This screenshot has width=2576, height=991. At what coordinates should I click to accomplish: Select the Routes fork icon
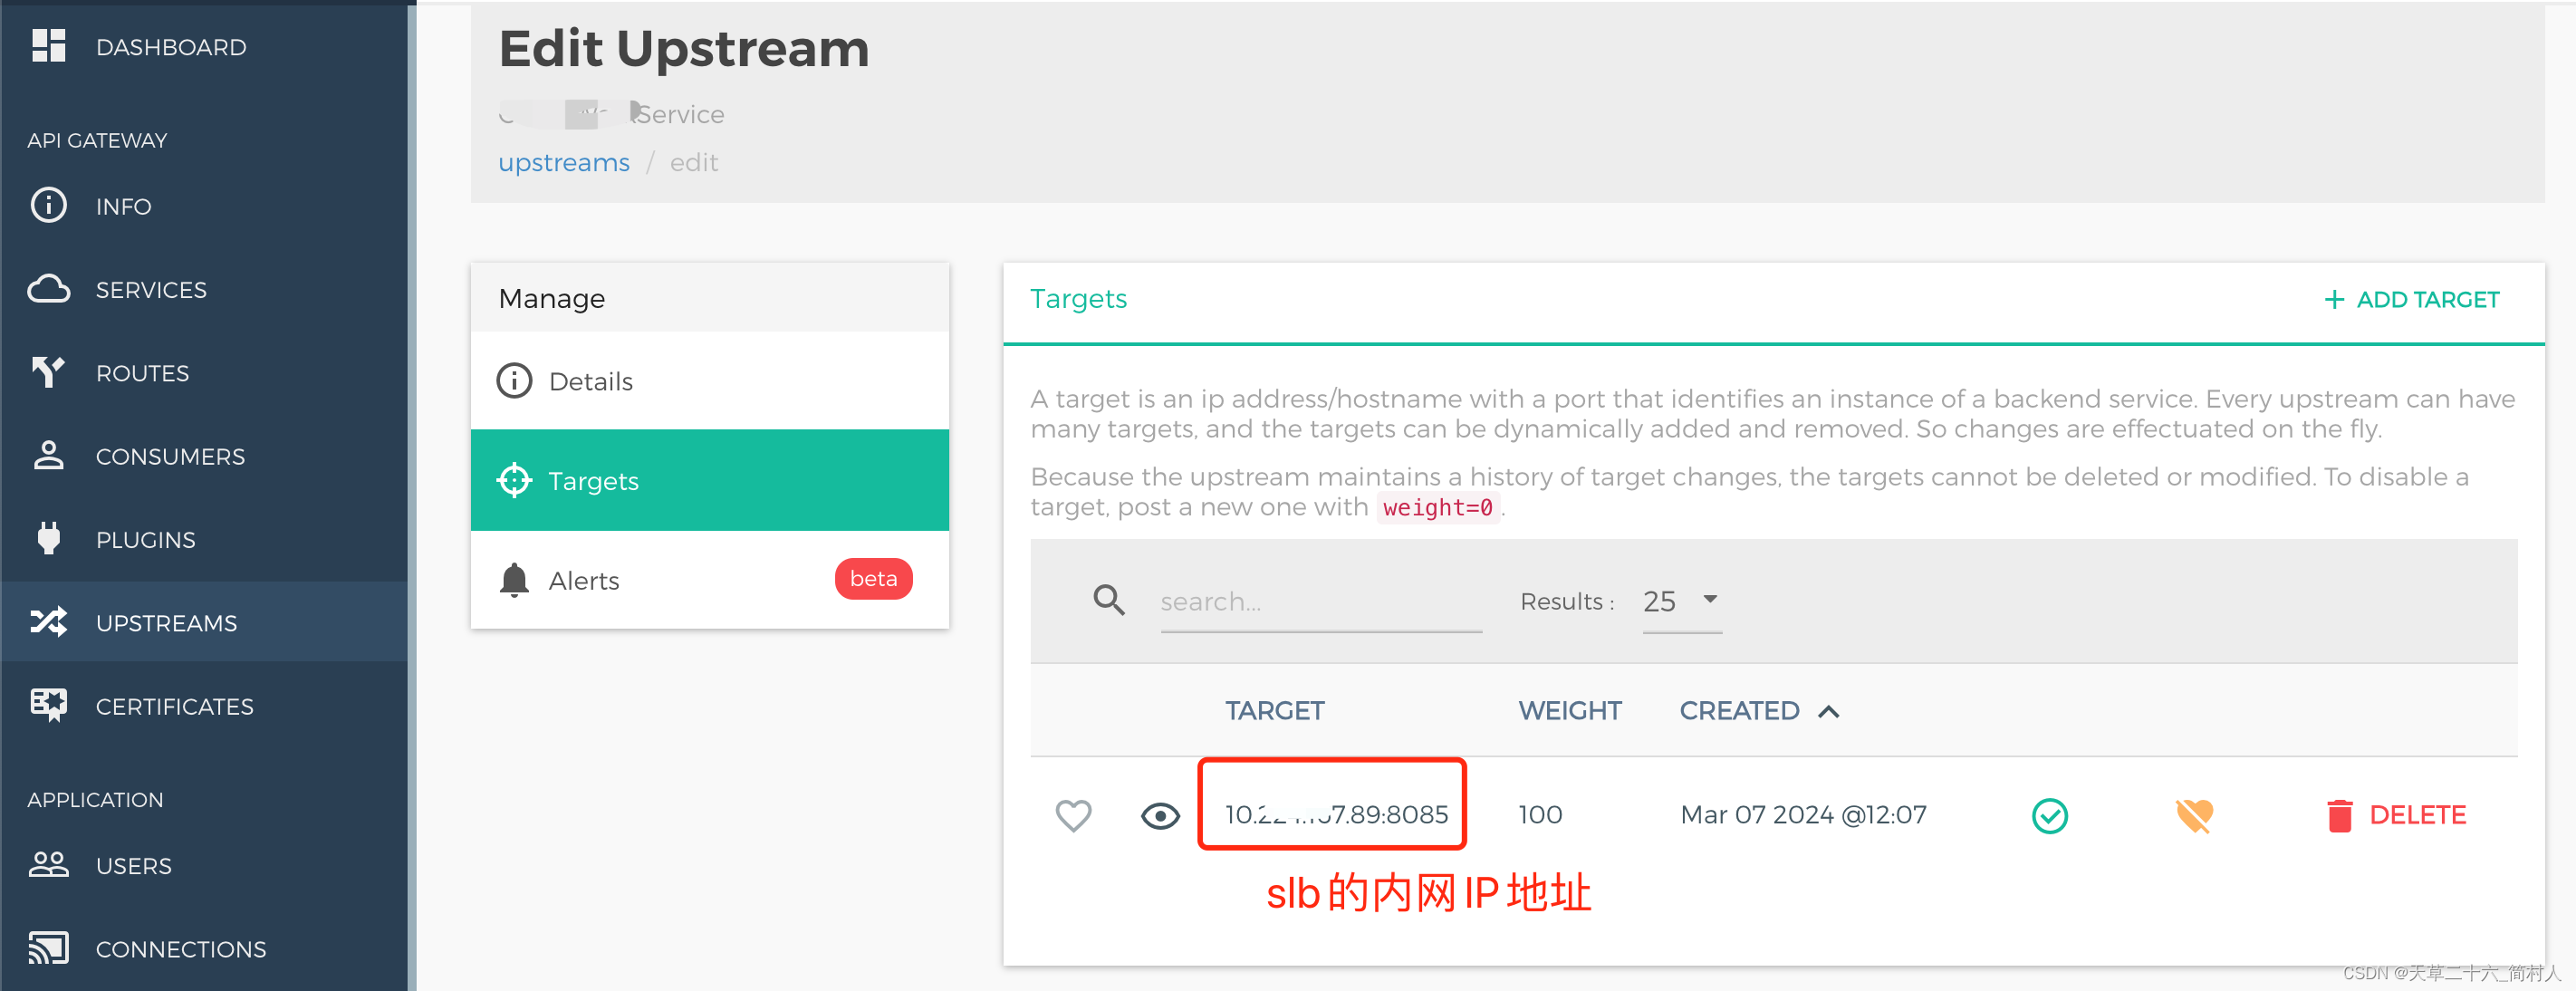[48, 372]
